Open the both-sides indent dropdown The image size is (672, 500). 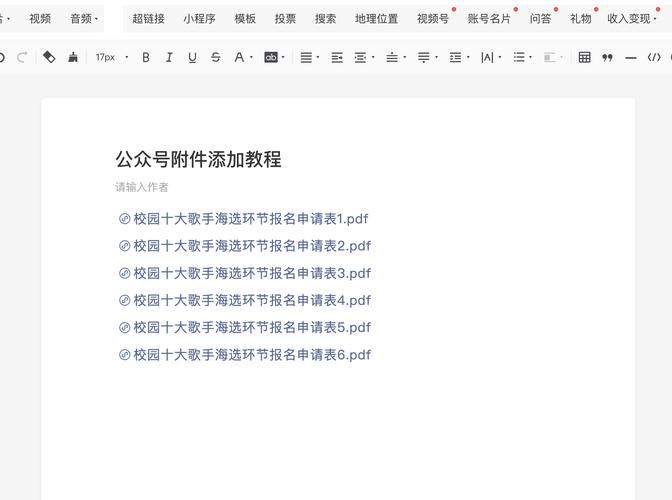pyautogui.click(x=373, y=57)
